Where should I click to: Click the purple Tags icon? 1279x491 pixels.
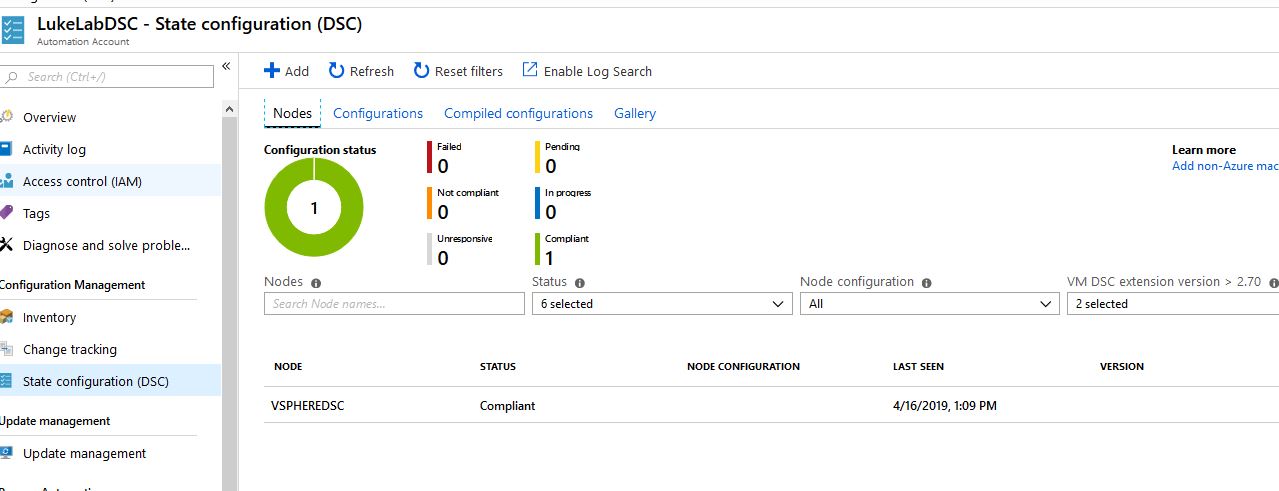point(7,213)
